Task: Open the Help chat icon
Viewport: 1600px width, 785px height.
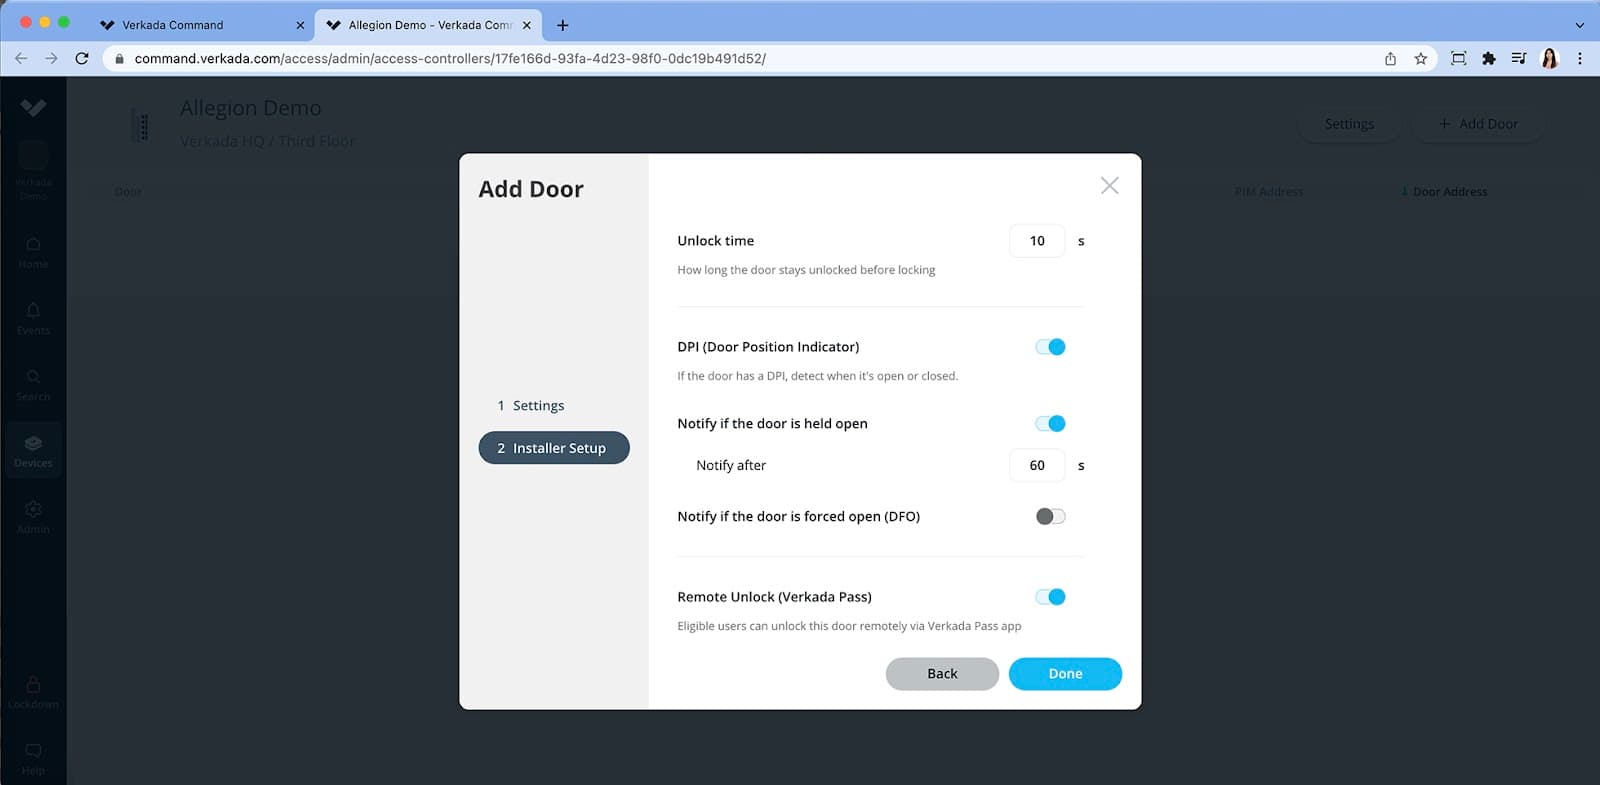Action: (x=33, y=751)
